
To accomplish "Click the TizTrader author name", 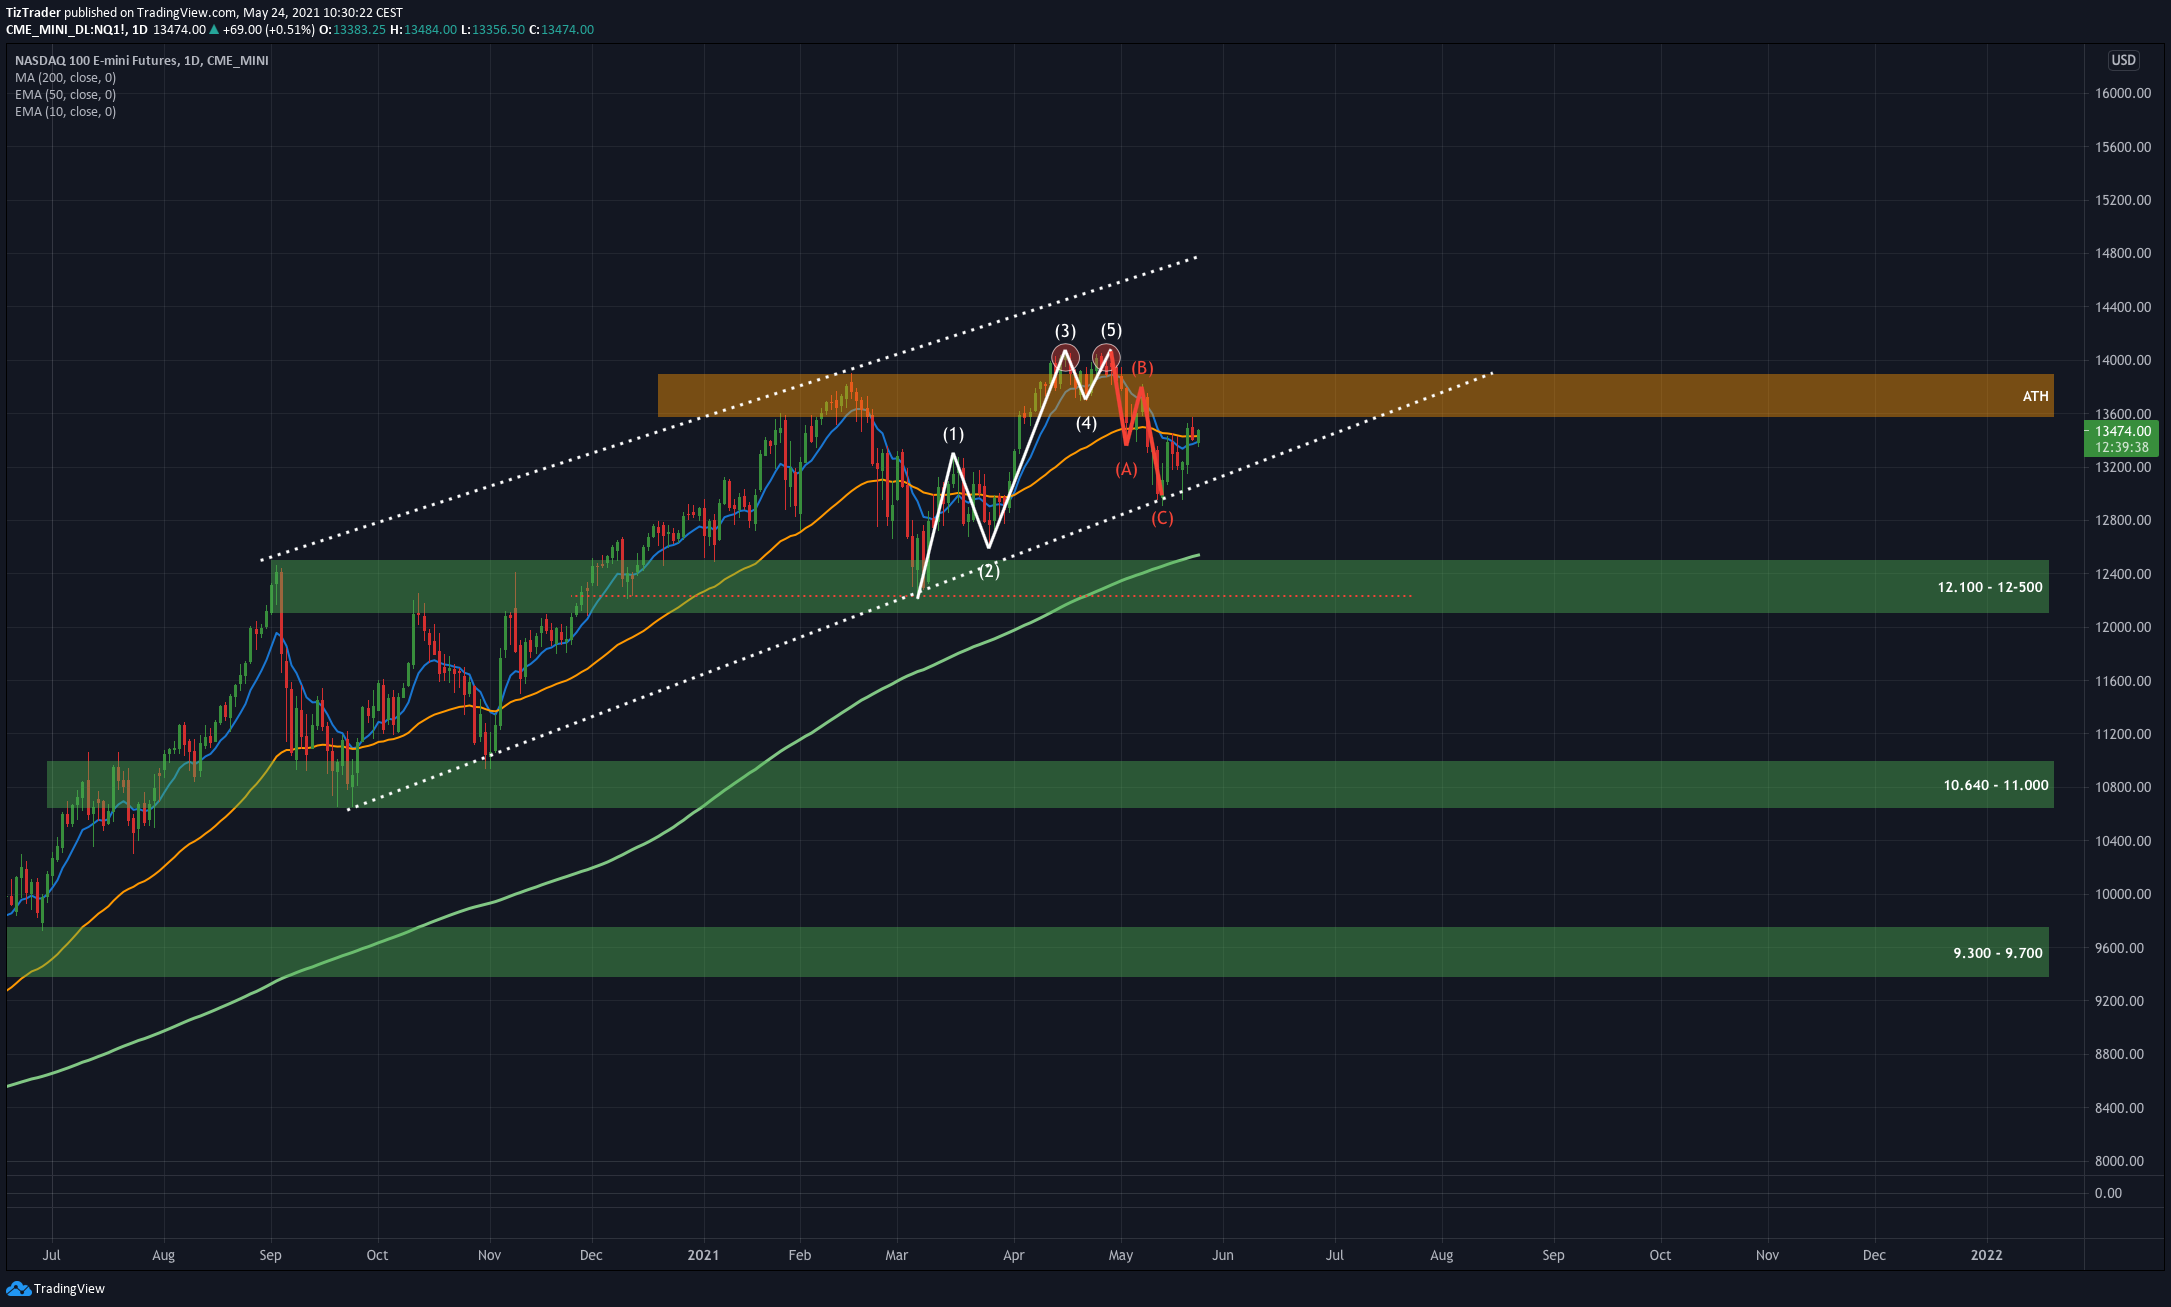I will tap(33, 12).
